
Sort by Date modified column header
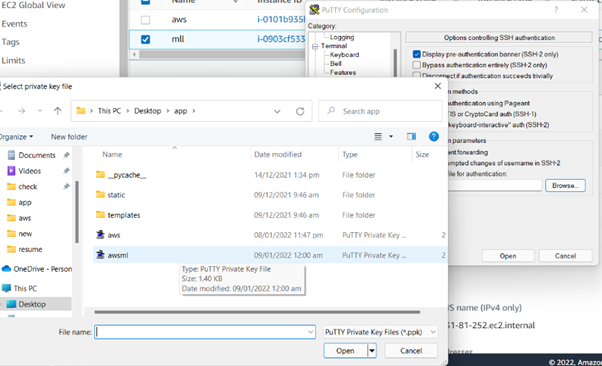click(x=278, y=154)
